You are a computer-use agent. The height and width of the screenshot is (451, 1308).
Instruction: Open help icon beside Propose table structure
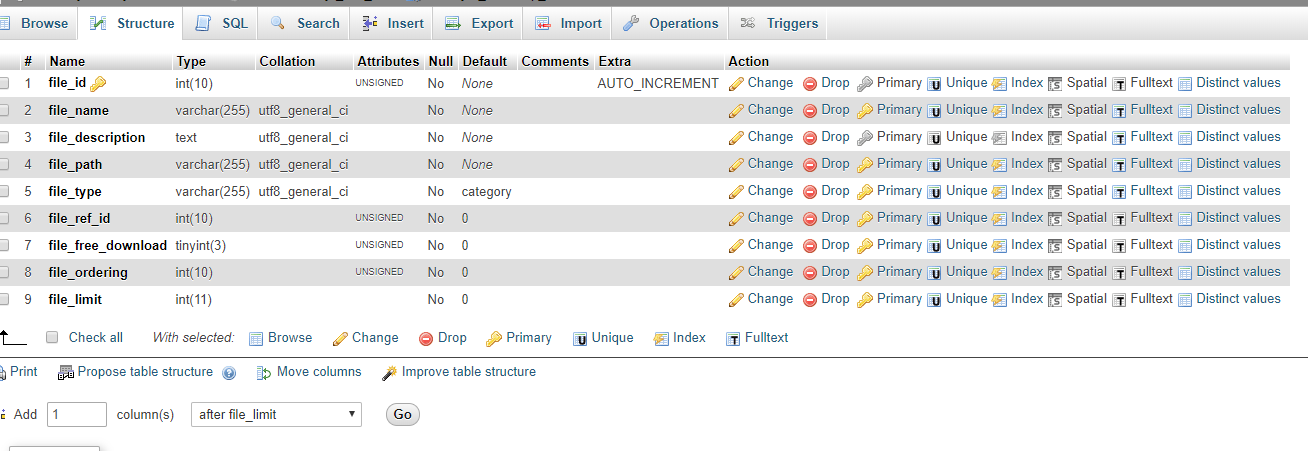point(229,373)
